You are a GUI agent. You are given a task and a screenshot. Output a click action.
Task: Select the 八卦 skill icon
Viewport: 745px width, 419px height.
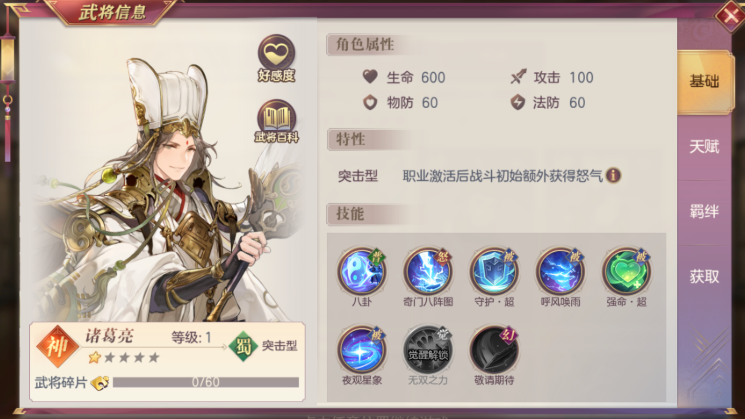pyautogui.click(x=362, y=271)
